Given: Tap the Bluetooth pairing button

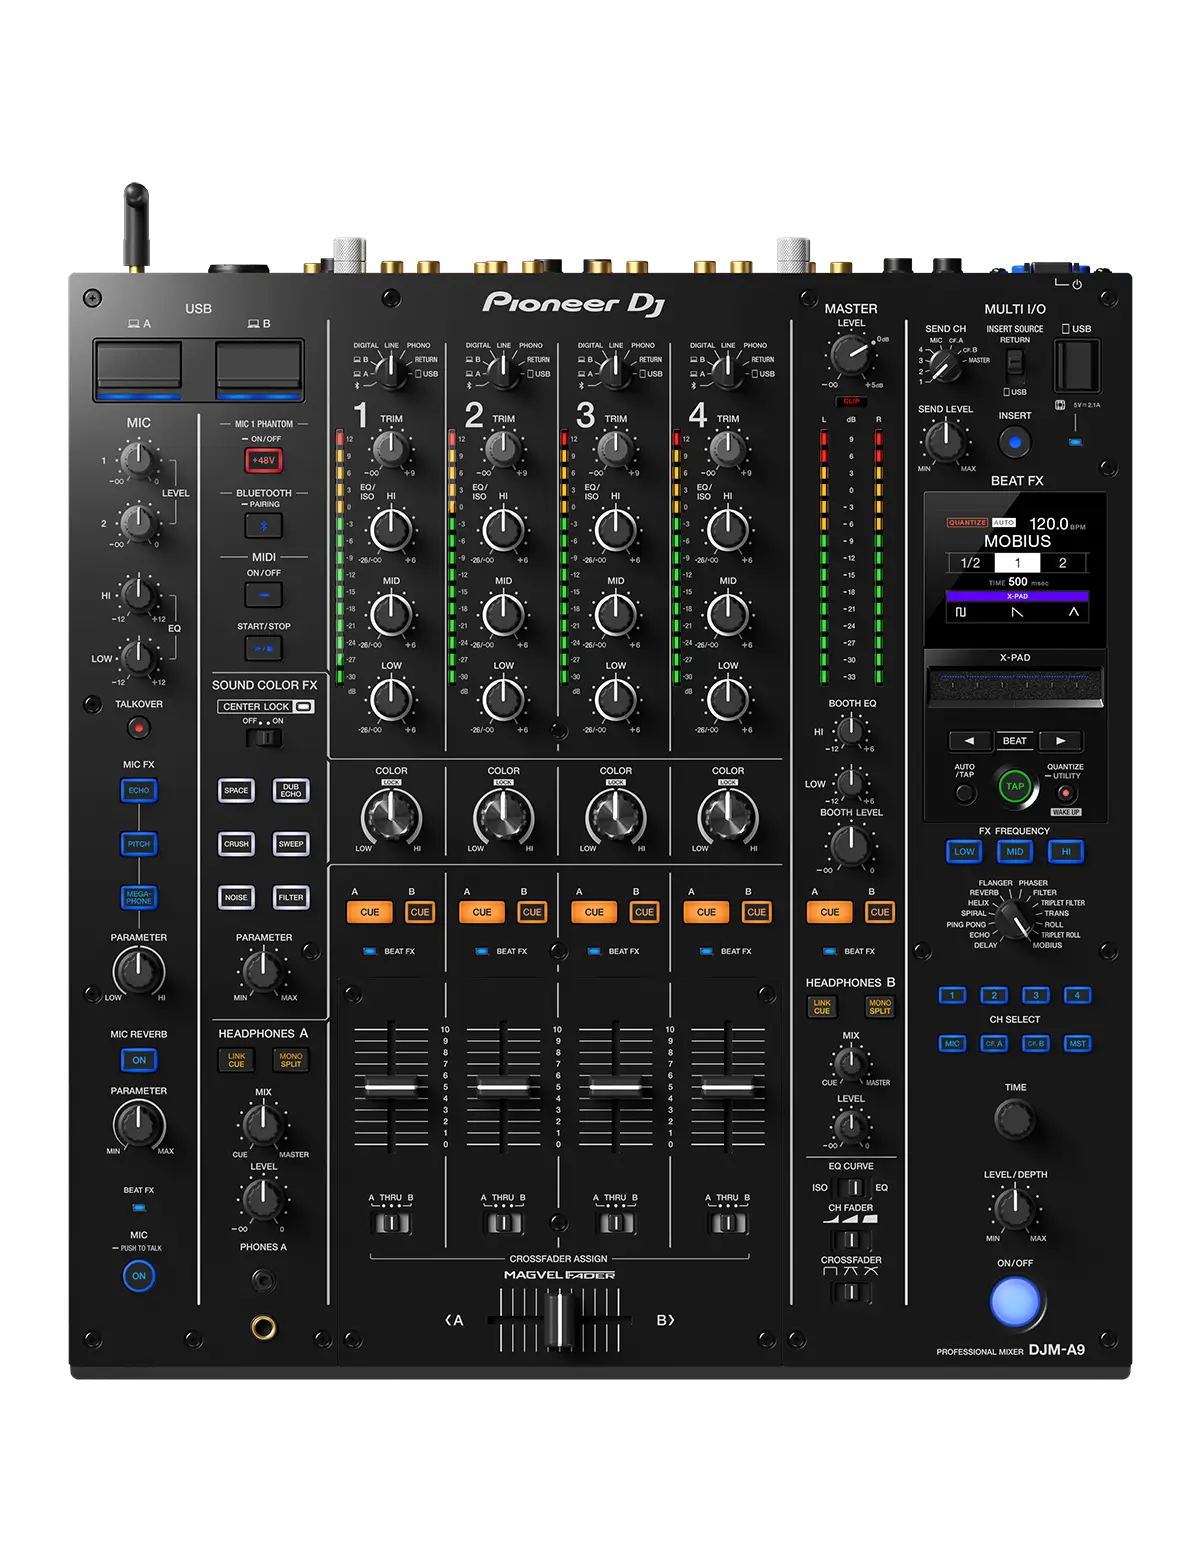Looking at the screenshot, I should click(264, 525).
